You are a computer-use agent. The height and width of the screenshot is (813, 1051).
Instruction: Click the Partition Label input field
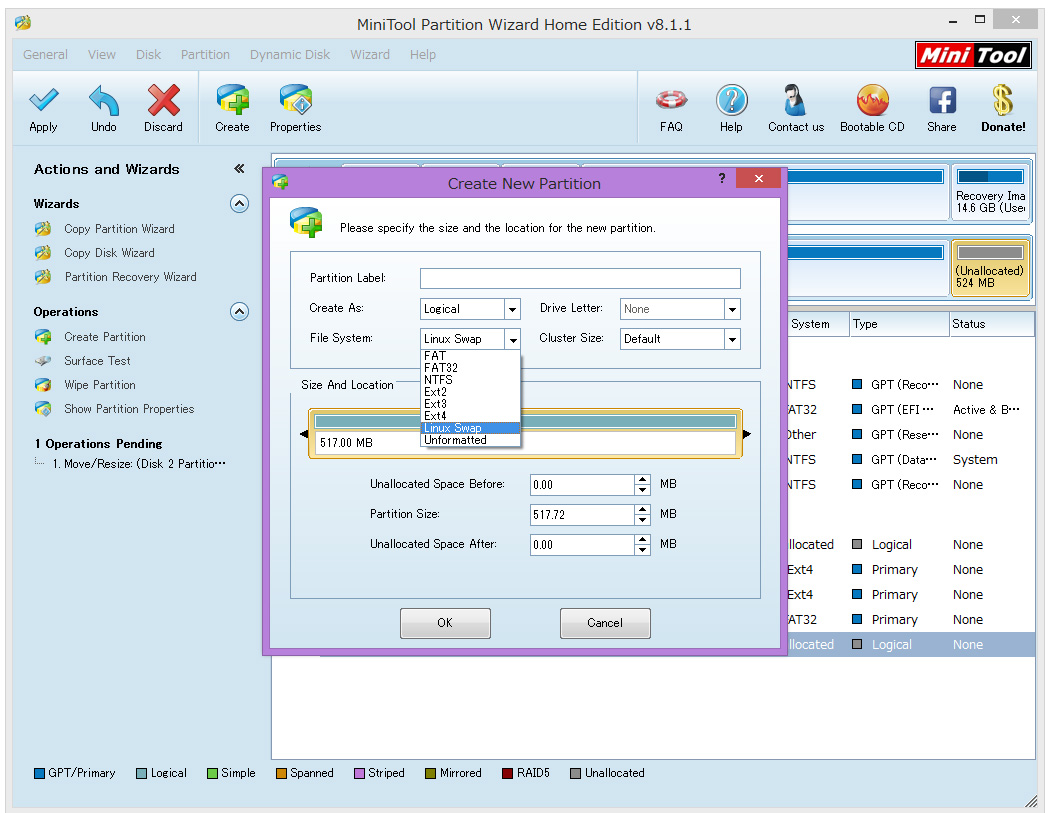[580, 278]
